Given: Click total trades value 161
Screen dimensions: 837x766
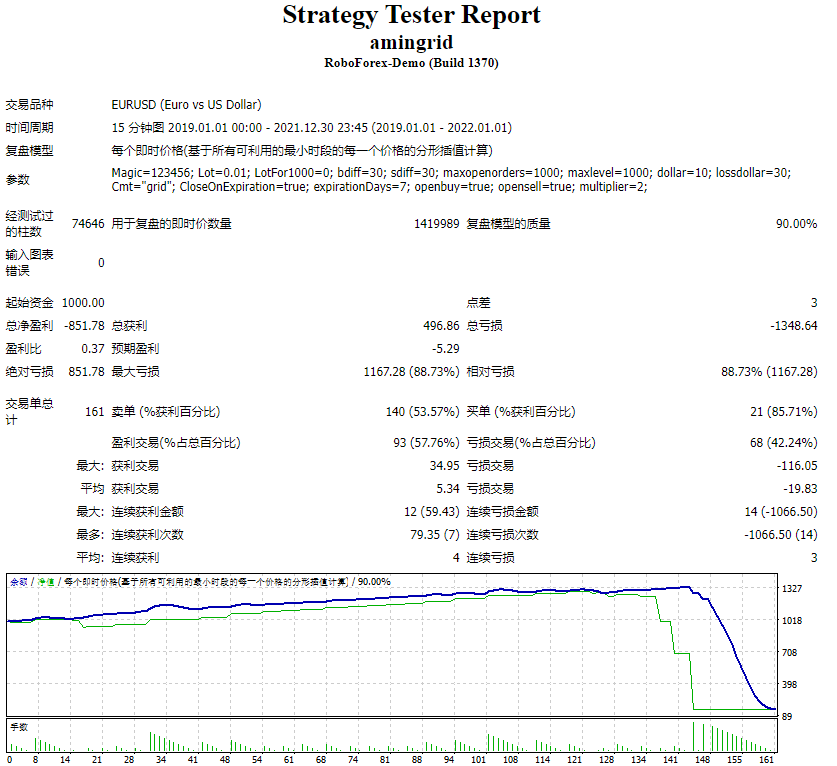Looking at the screenshot, I should (94, 412).
